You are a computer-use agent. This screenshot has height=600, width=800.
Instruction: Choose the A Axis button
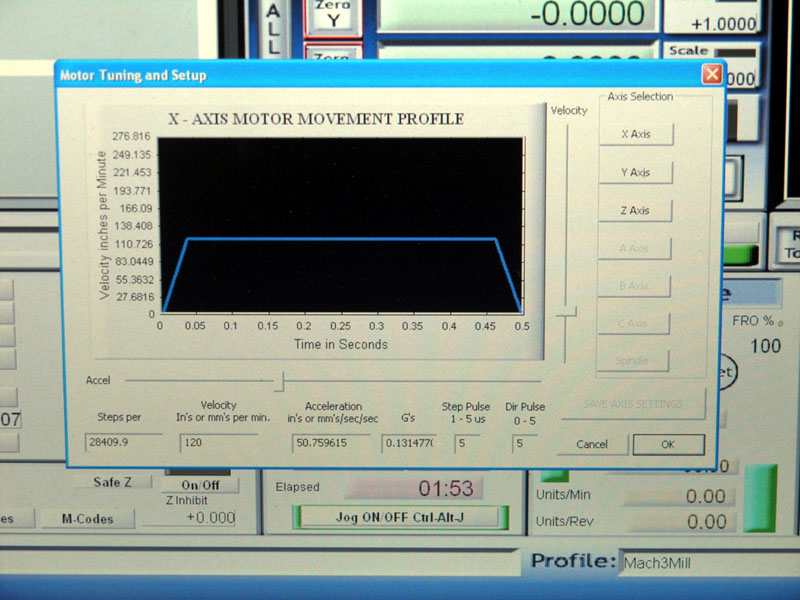635,248
